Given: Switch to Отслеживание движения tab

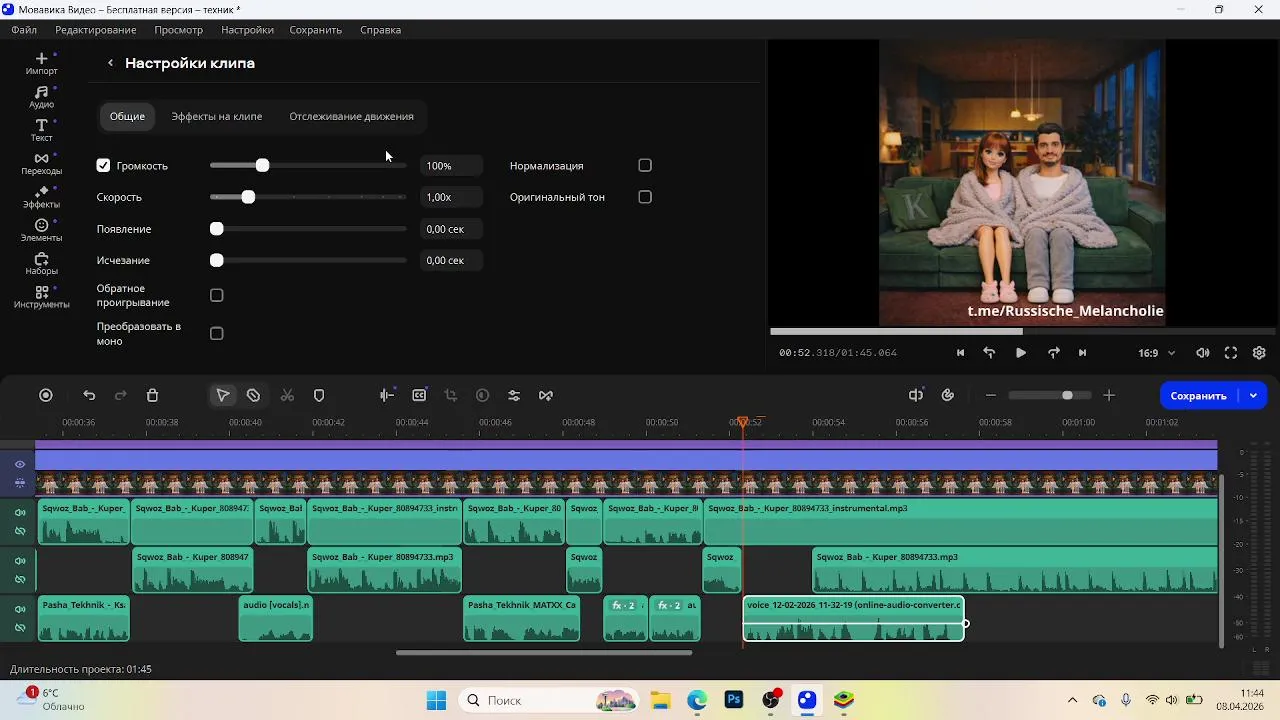Looking at the screenshot, I should tap(351, 117).
